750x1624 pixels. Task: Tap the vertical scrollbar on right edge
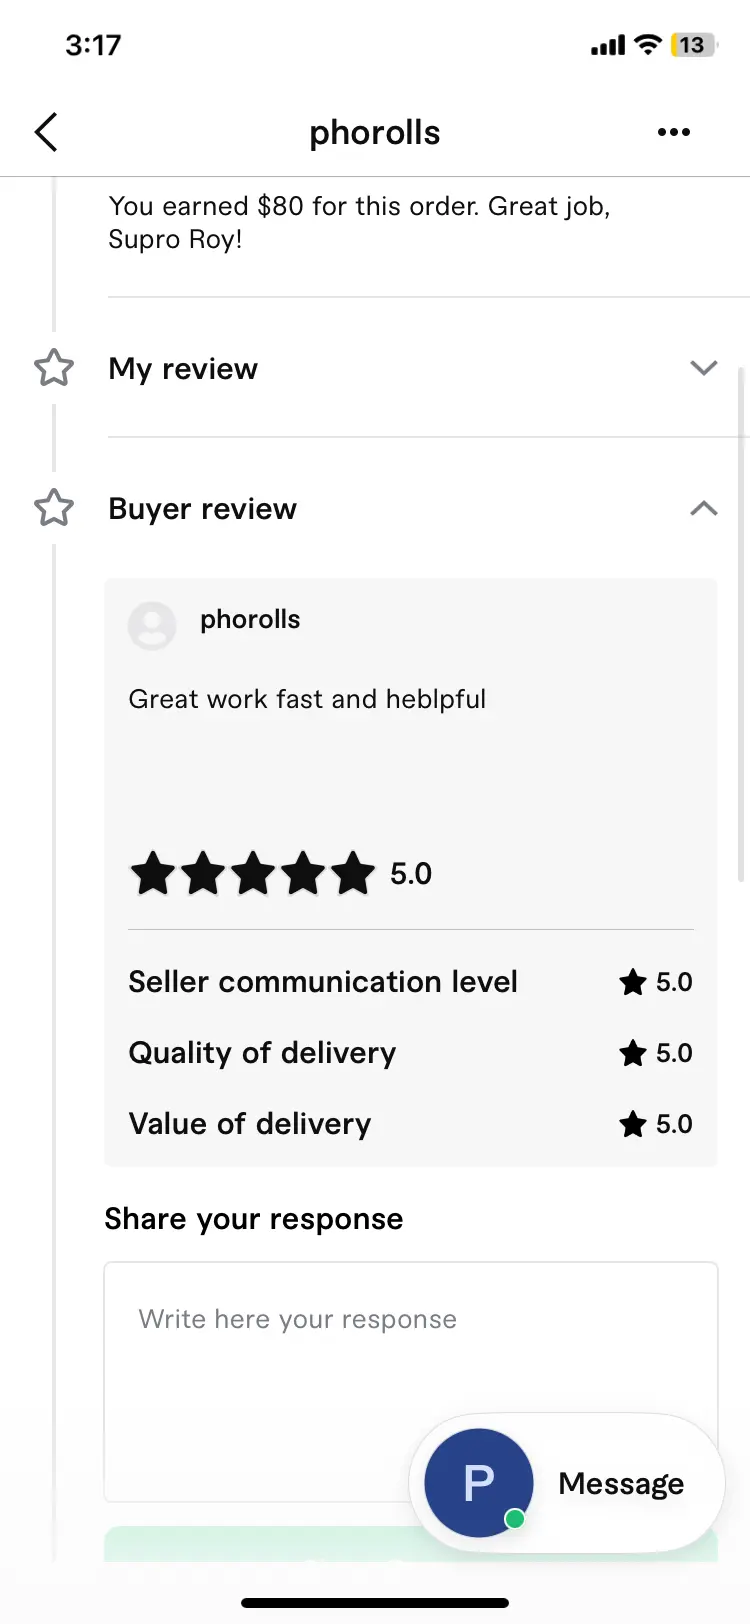741,624
